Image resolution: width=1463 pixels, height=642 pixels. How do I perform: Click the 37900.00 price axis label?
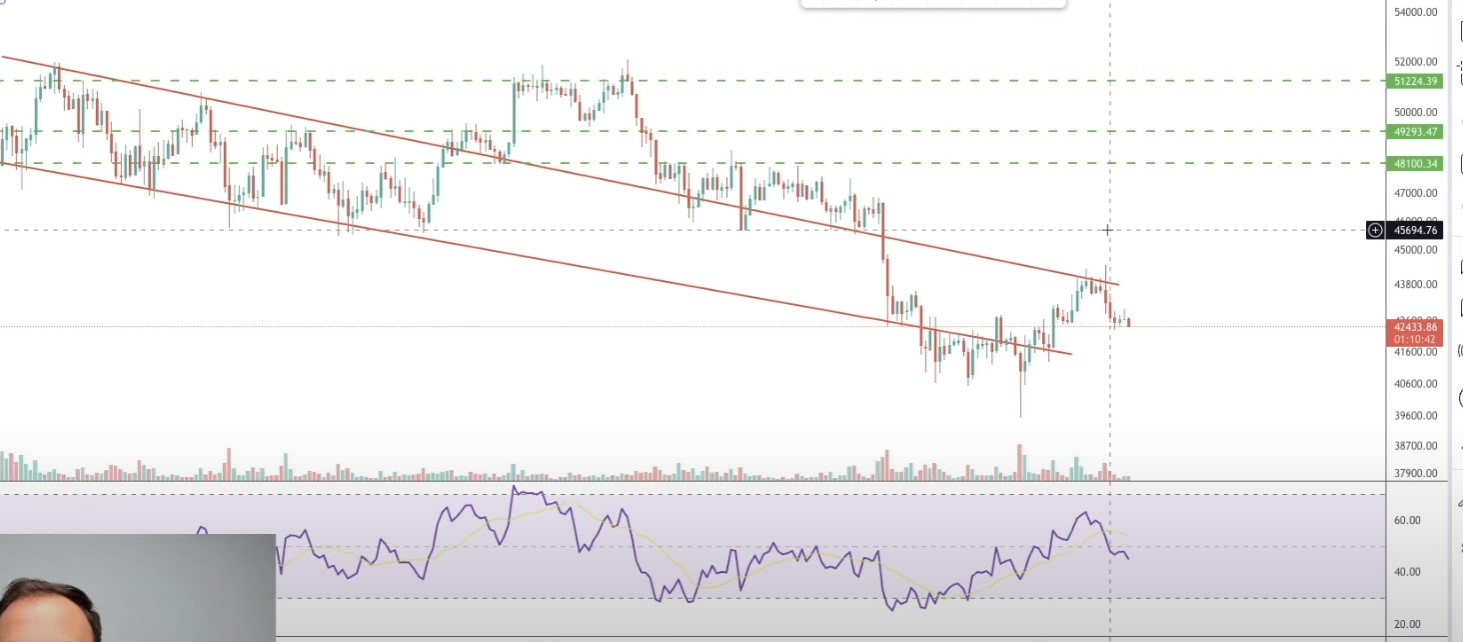click(x=1416, y=473)
